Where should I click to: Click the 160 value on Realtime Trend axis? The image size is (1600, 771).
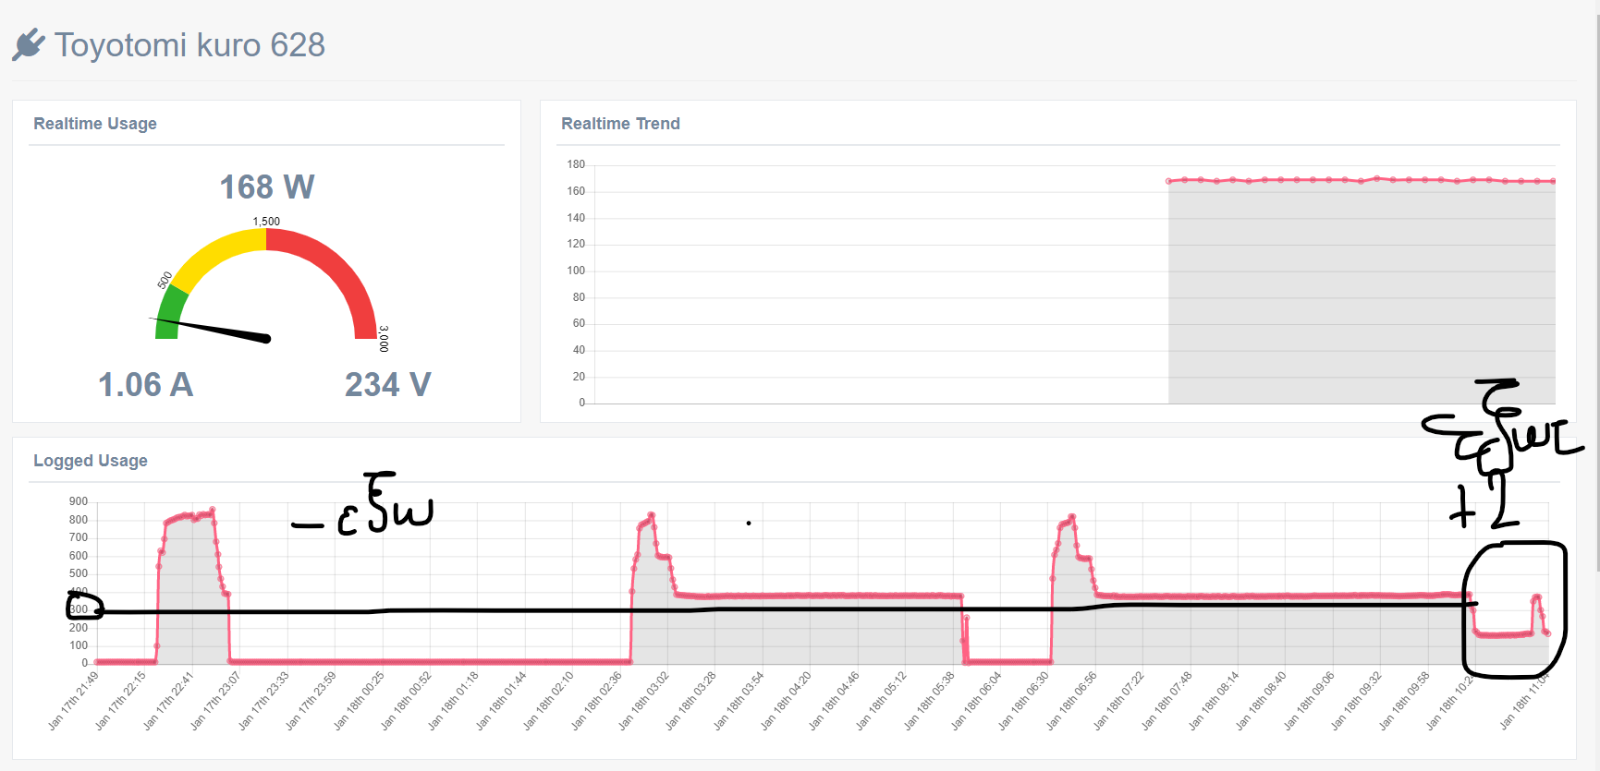coord(576,191)
